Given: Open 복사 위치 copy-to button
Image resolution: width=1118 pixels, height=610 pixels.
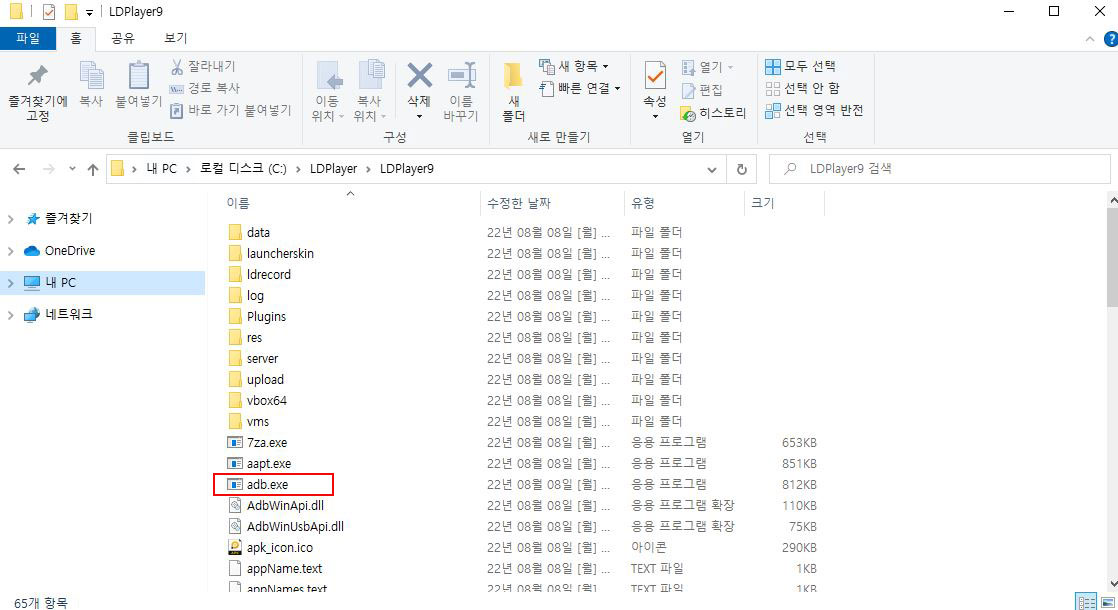Looking at the screenshot, I should [369, 91].
